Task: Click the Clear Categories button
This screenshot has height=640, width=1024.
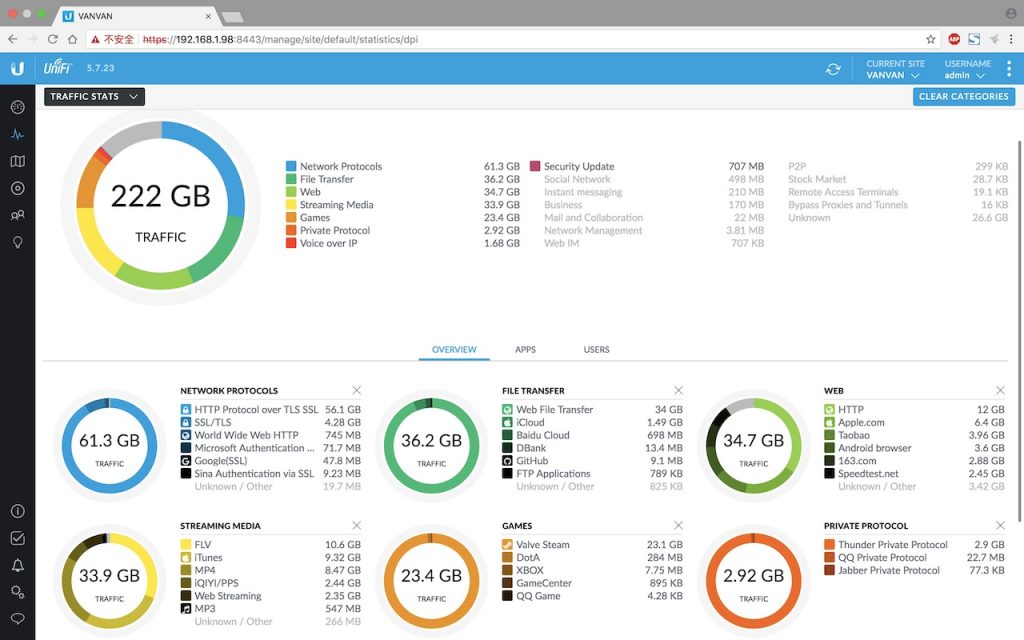Action: (963, 96)
